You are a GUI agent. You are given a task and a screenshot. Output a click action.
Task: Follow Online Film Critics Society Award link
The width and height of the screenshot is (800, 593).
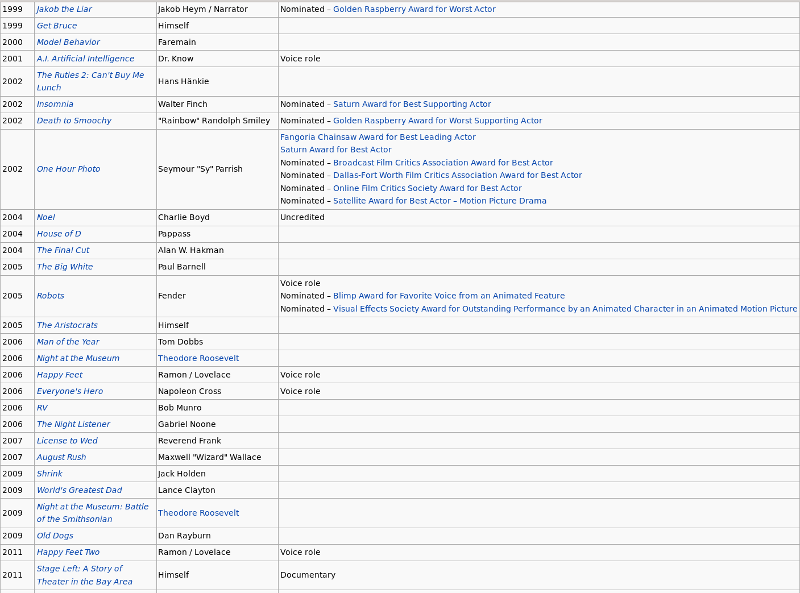(x=427, y=188)
